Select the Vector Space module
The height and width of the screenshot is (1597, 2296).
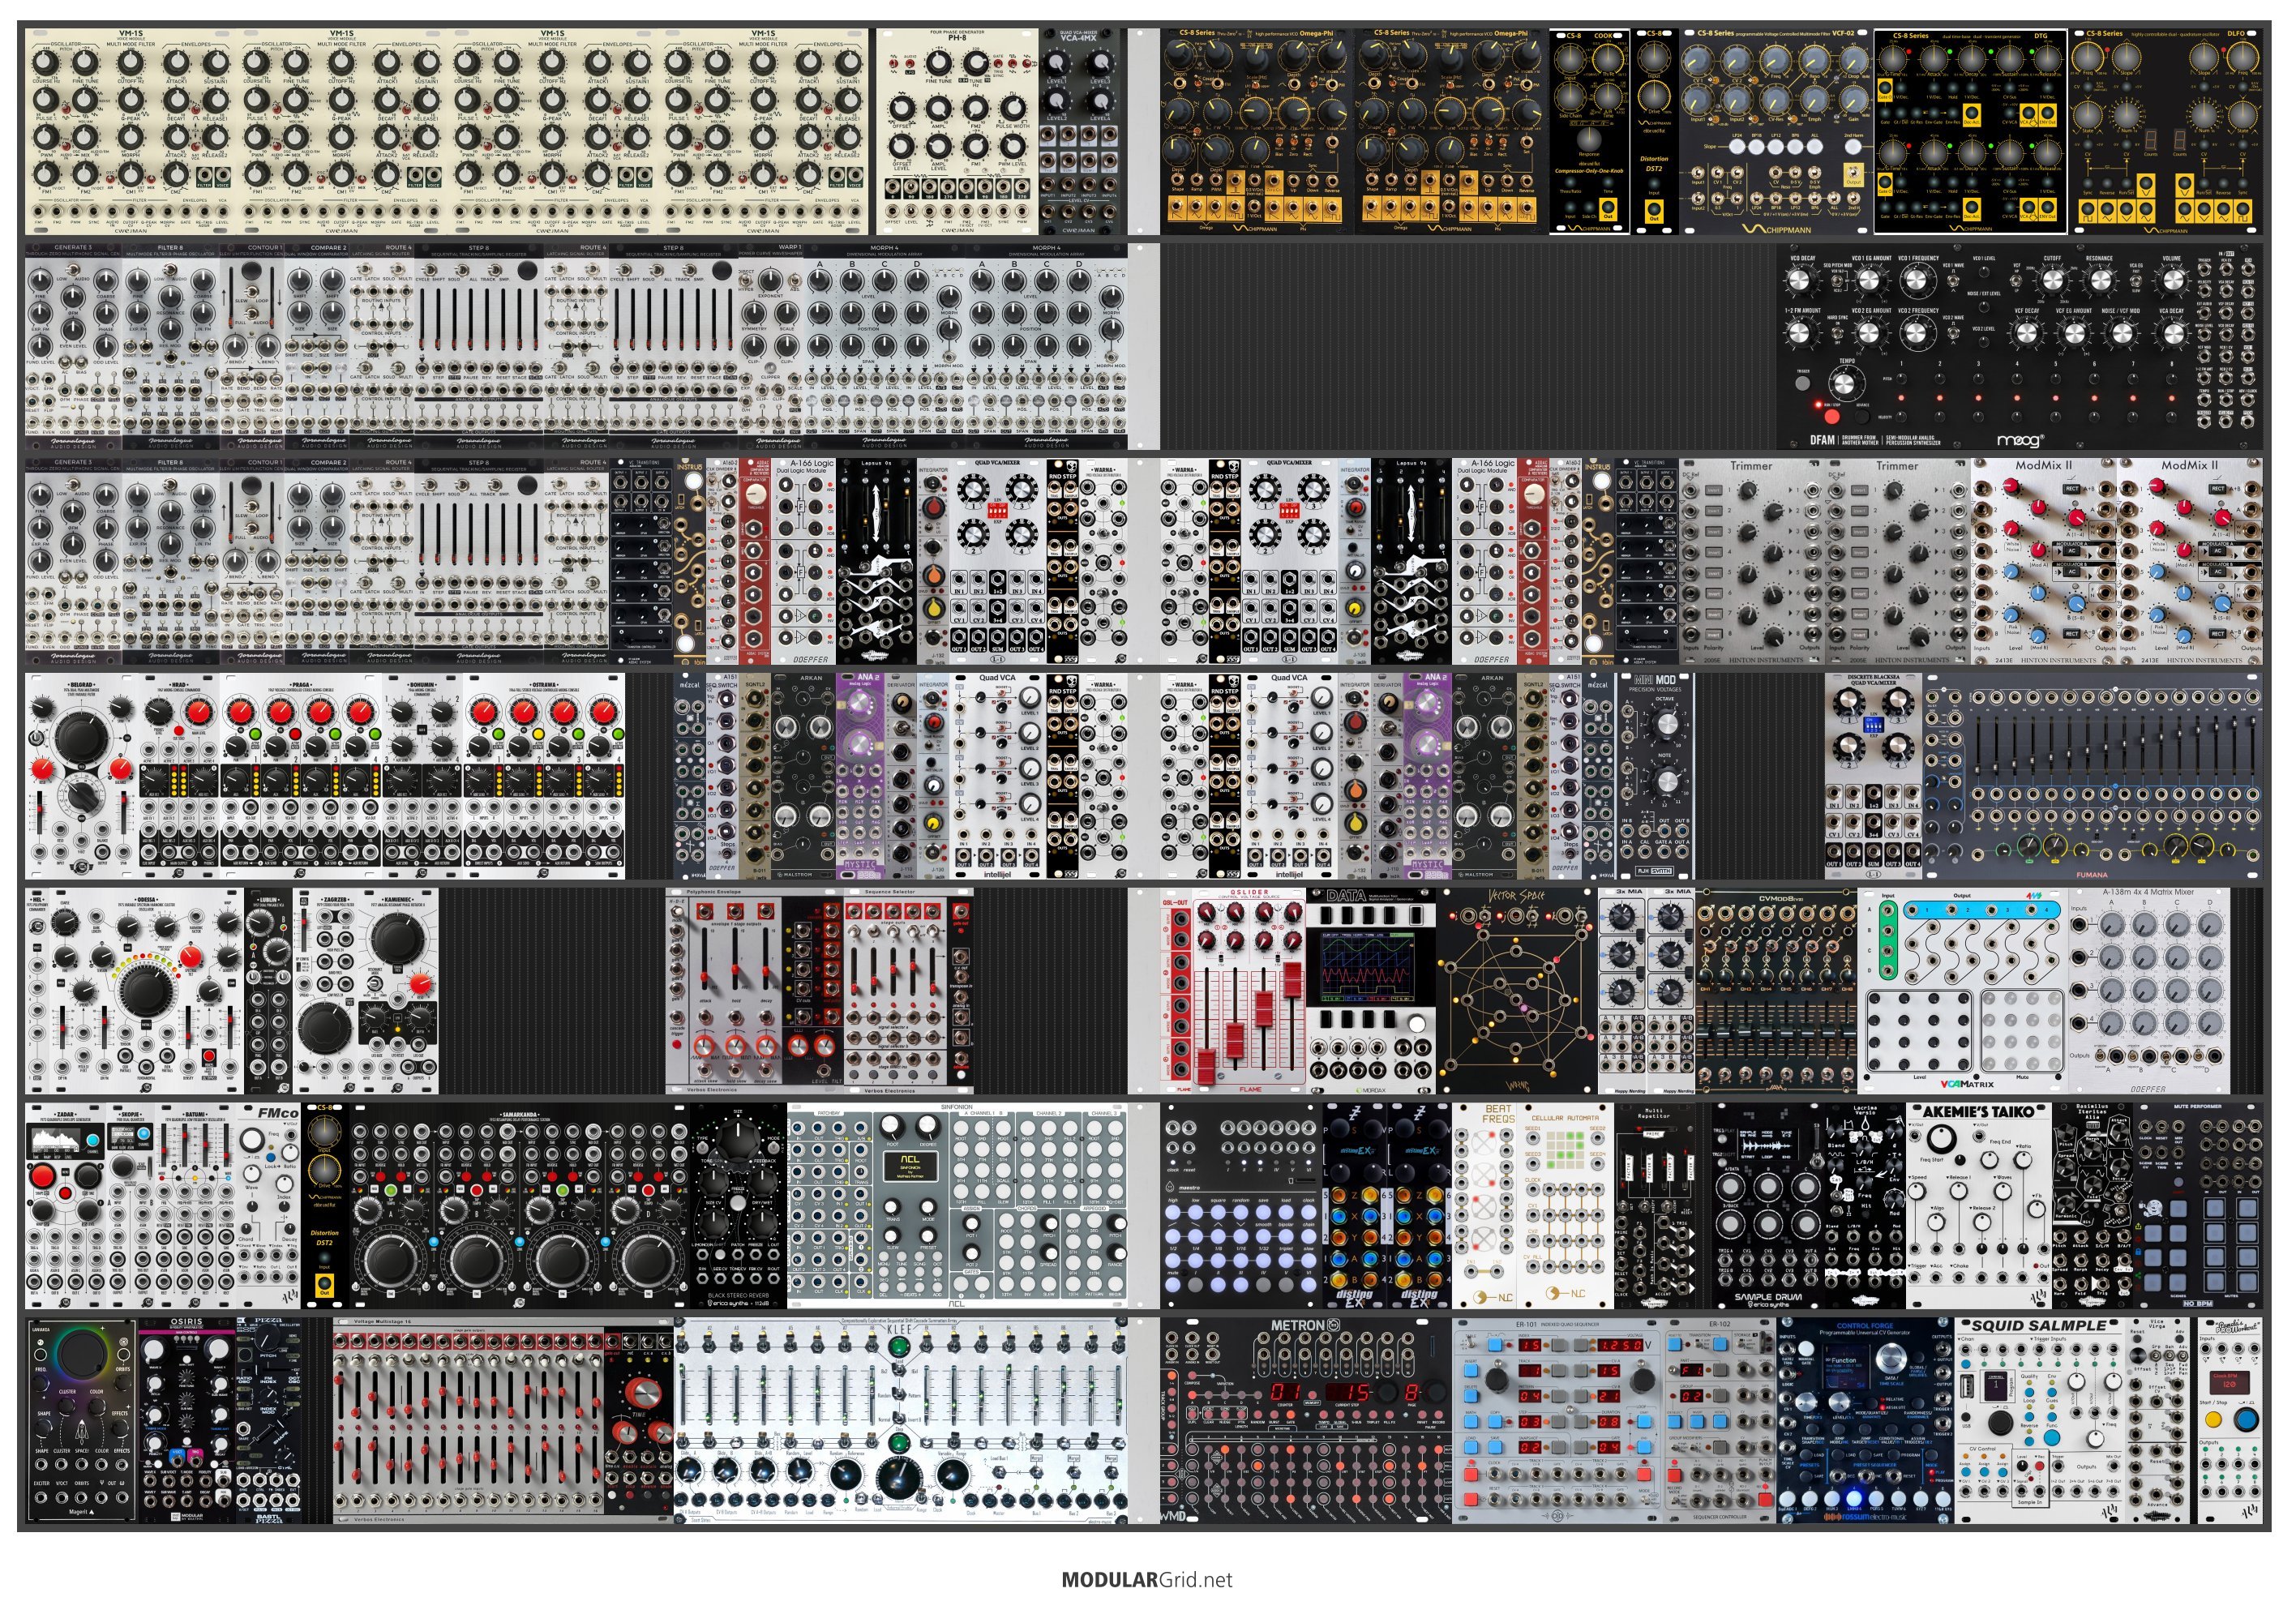(1515, 991)
